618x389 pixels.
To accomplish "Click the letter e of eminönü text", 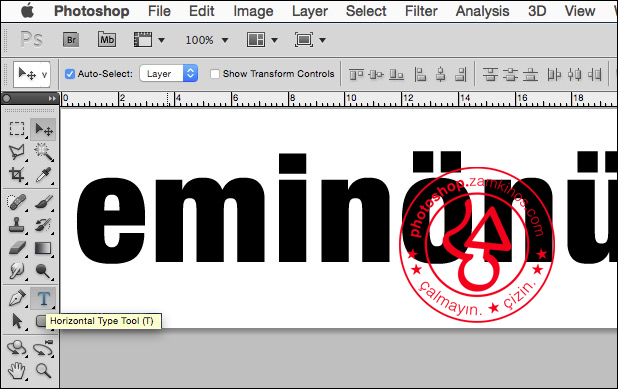I will [110, 220].
